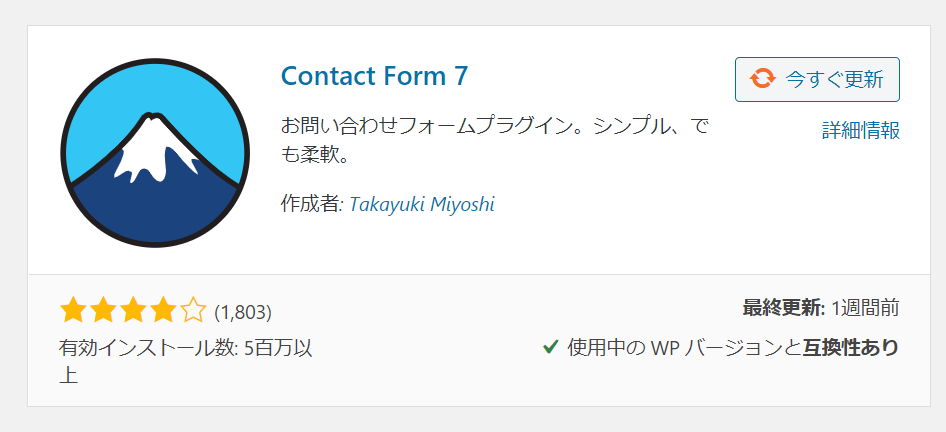The width and height of the screenshot is (946, 432).
Task: Click the 使用中の WP バージョン text
Action: [673, 348]
